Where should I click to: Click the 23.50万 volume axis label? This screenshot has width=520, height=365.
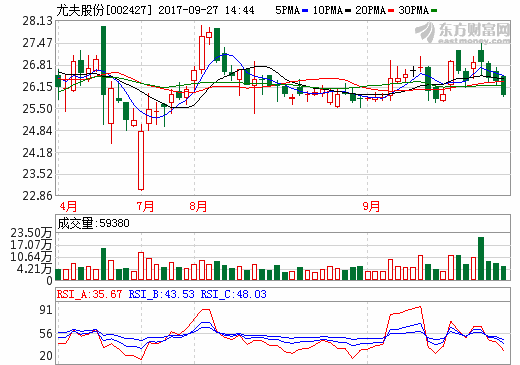point(31,233)
